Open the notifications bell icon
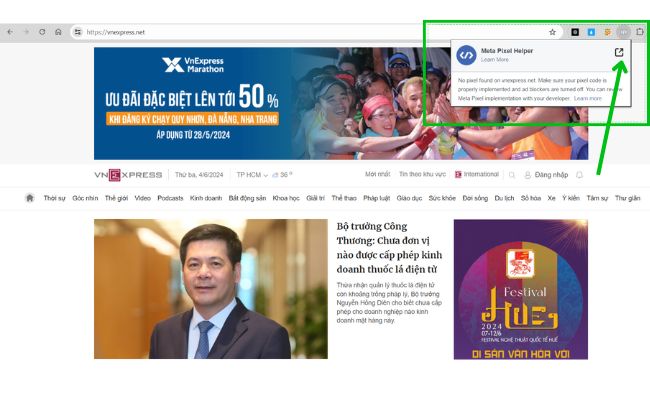The width and height of the screenshot is (650, 400). click(579, 175)
